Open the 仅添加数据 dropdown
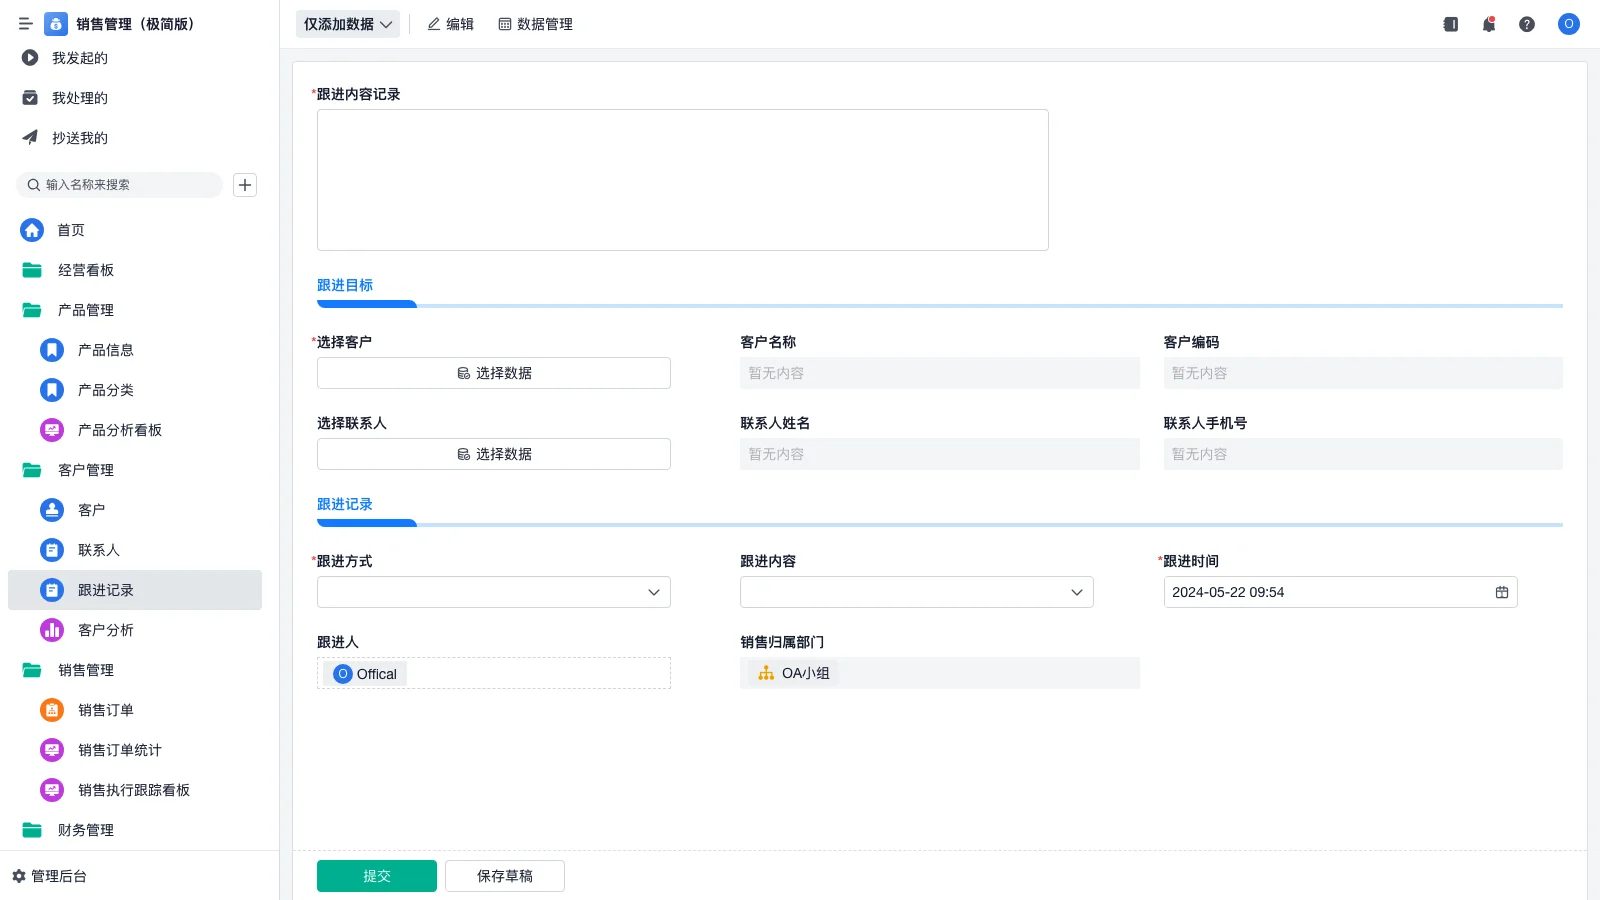Image resolution: width=1600 pixels, height=900 pixels. [x=347, y=24]
